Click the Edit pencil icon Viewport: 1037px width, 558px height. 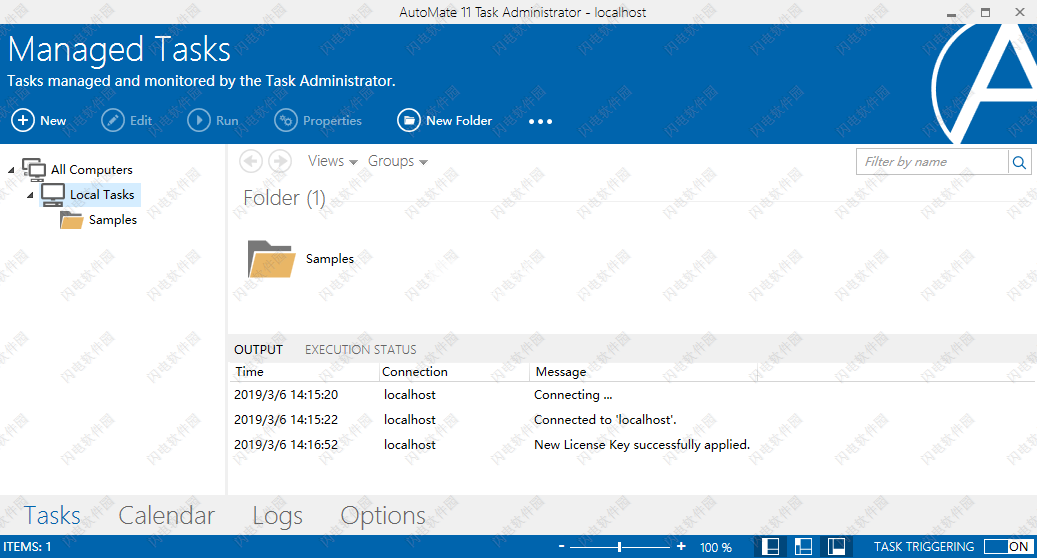click(112, 120)
